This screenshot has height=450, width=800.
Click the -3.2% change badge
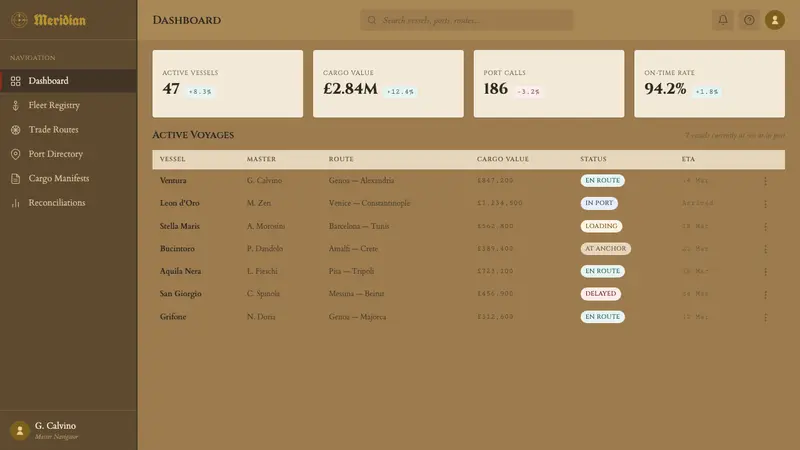[528, 92]
